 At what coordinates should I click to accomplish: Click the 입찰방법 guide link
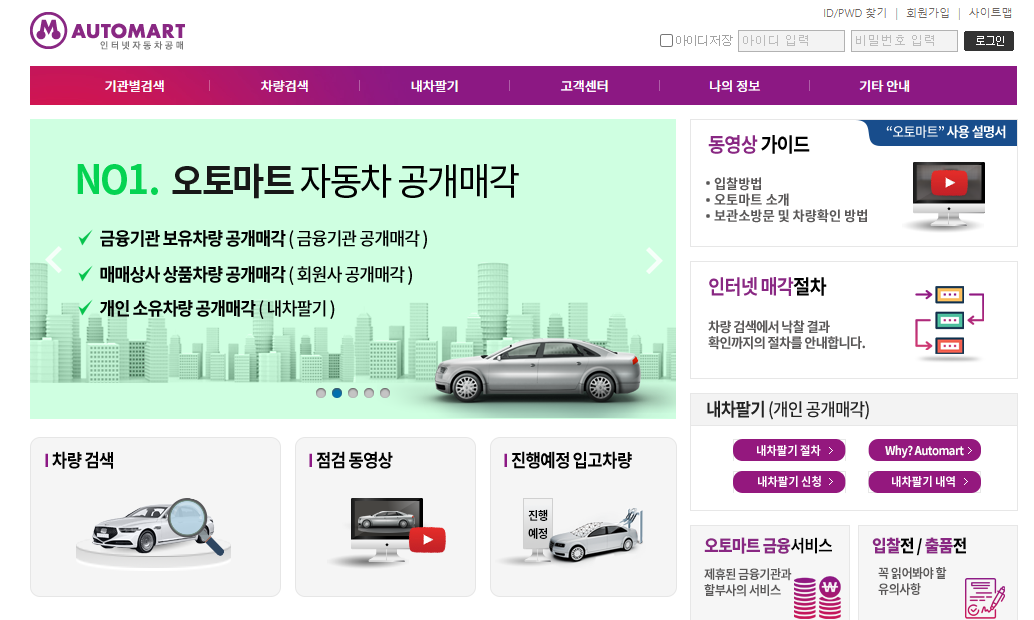[737, 183]
